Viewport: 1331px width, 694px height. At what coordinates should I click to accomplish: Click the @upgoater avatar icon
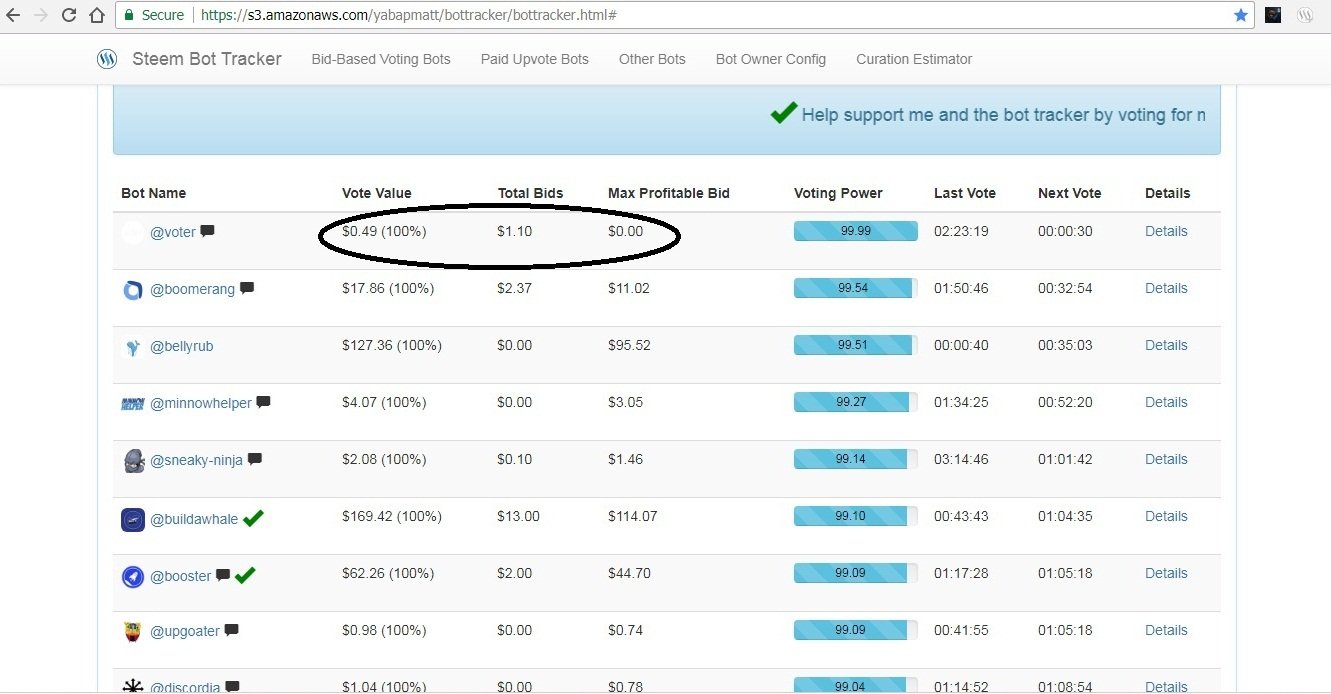pos(133,632)
